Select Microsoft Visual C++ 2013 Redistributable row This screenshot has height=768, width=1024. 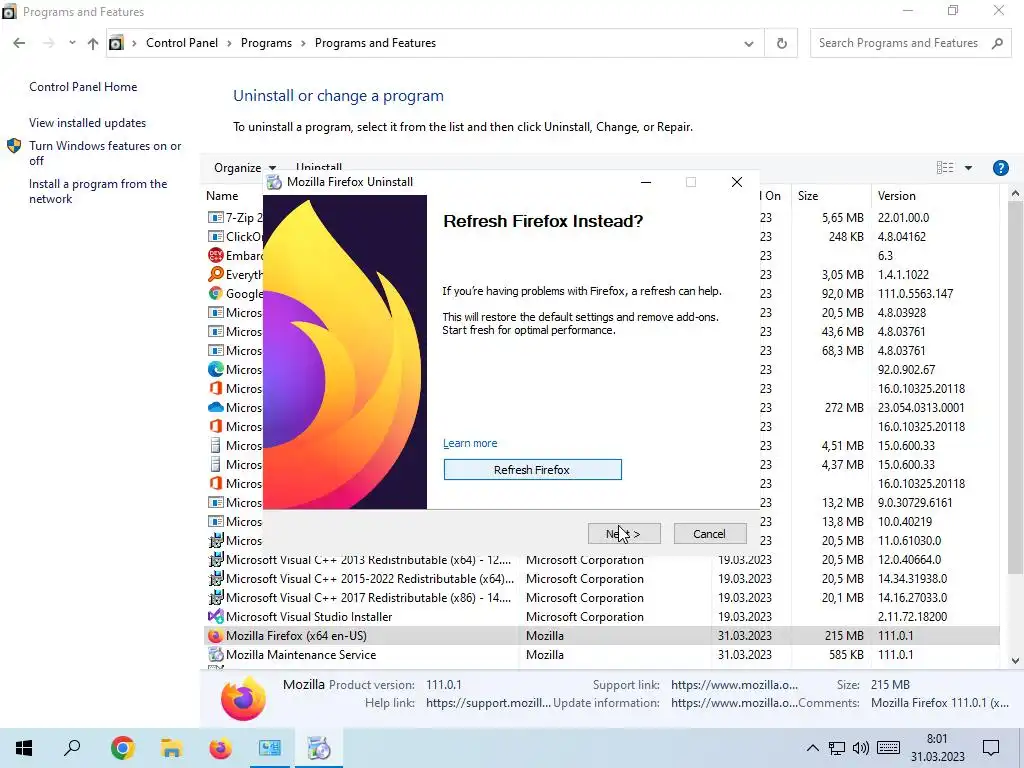point(601,560)
